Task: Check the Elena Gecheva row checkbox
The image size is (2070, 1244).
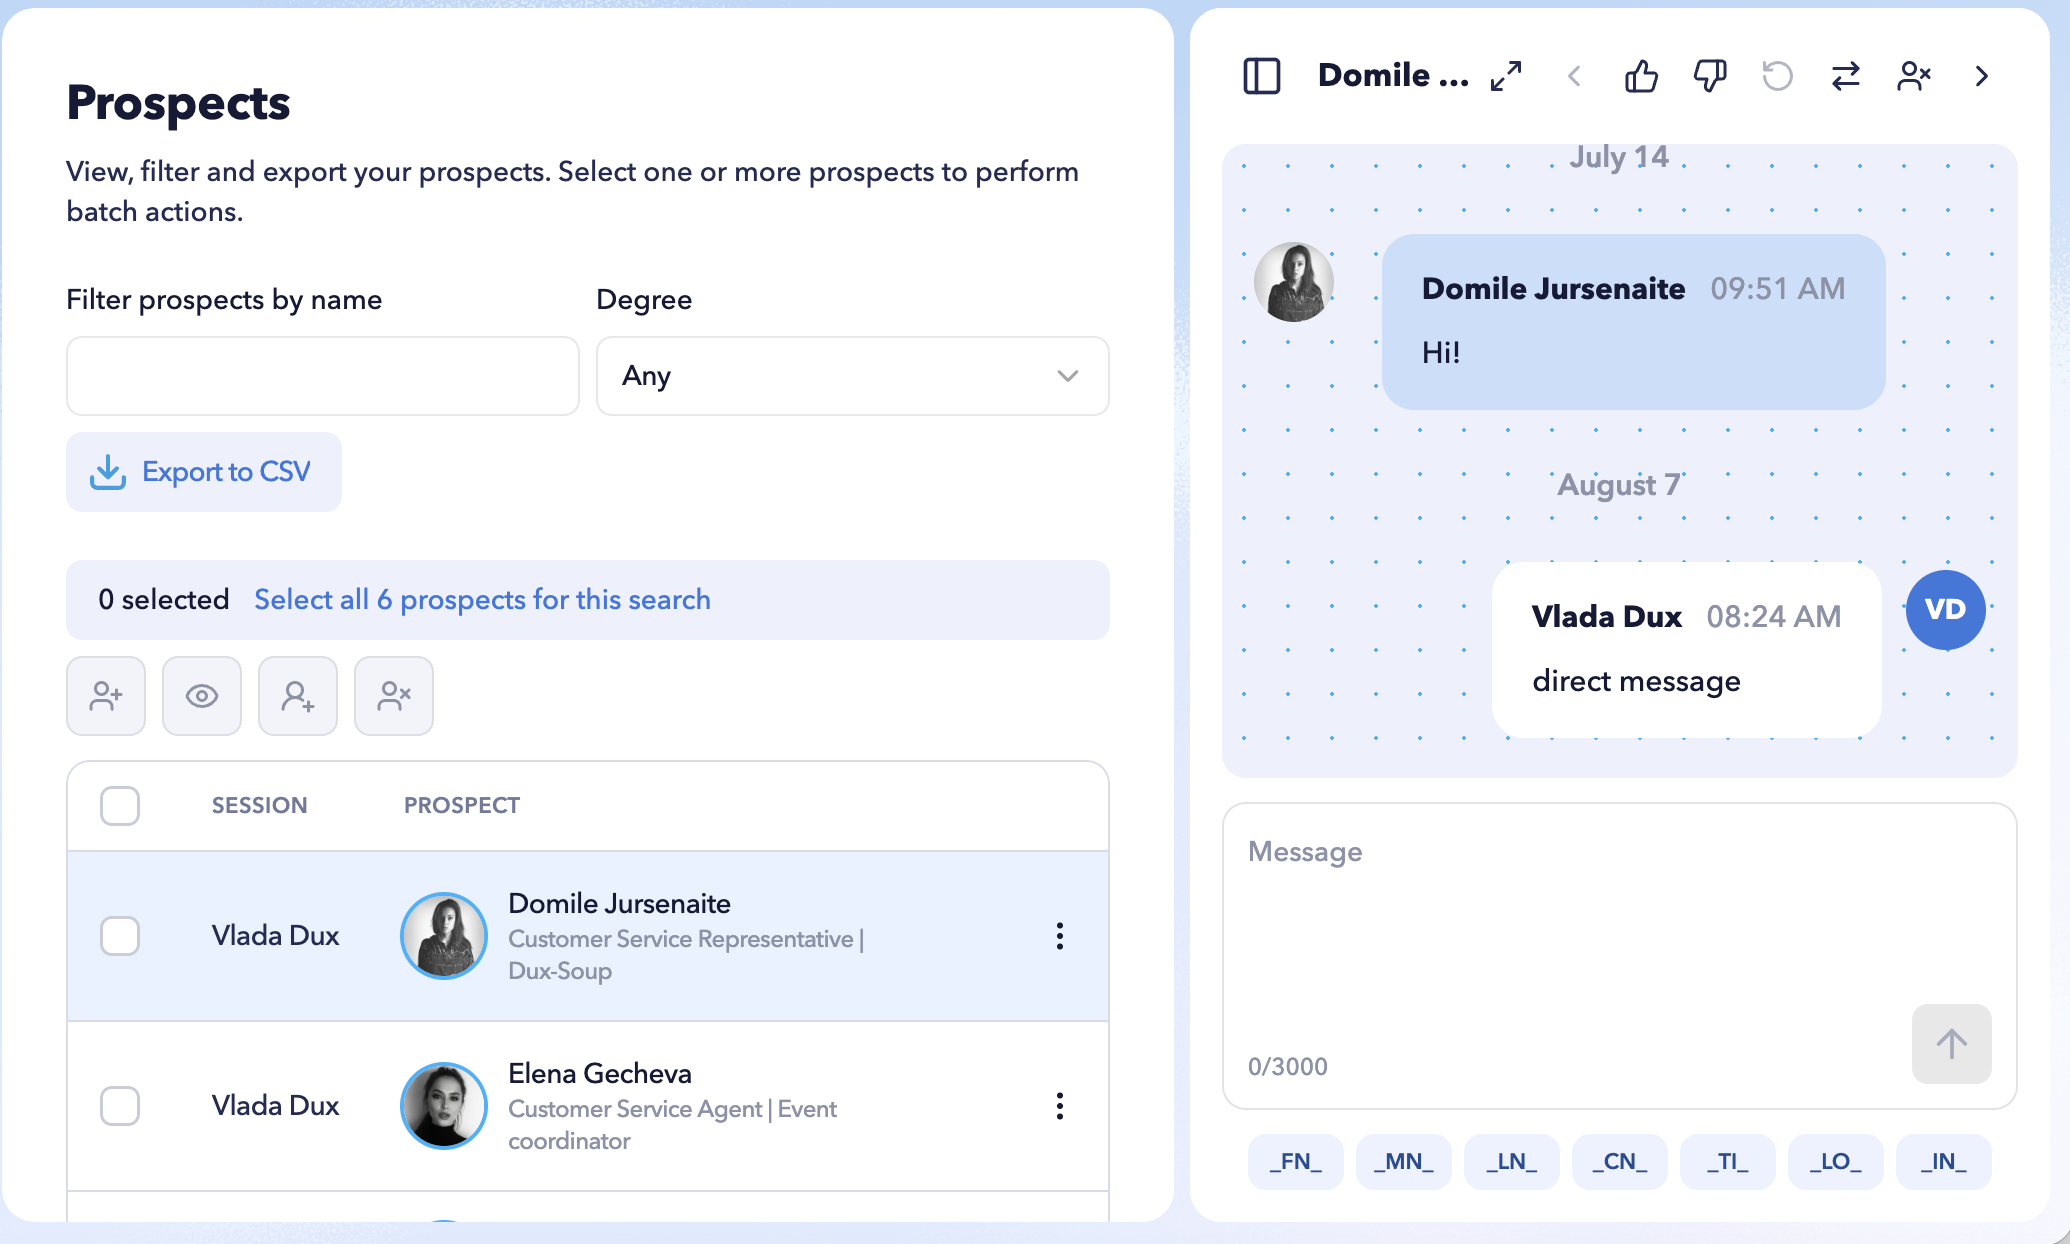Action: [120, 1106]
